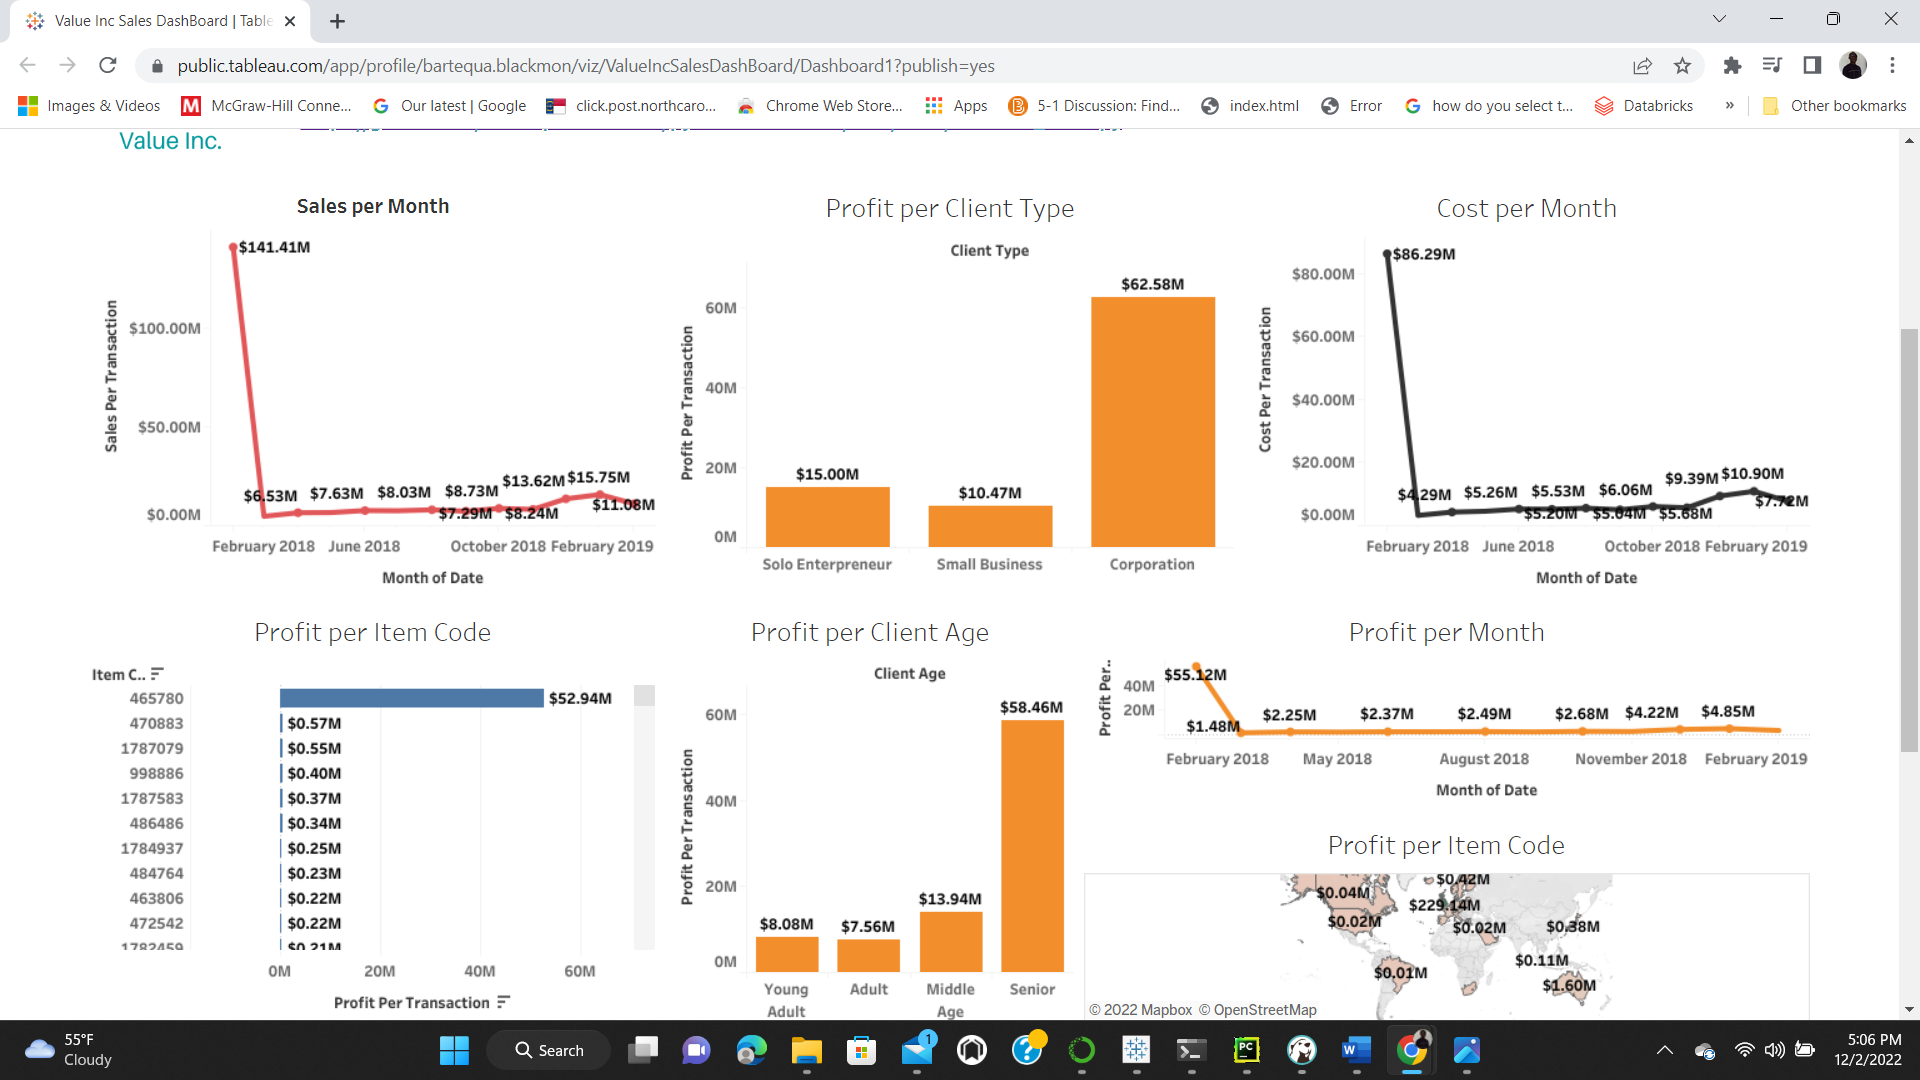The width and height of the screenshot is (1920, 1080).
Task: Click the Chrome share icon
Action: point(1642,66)
